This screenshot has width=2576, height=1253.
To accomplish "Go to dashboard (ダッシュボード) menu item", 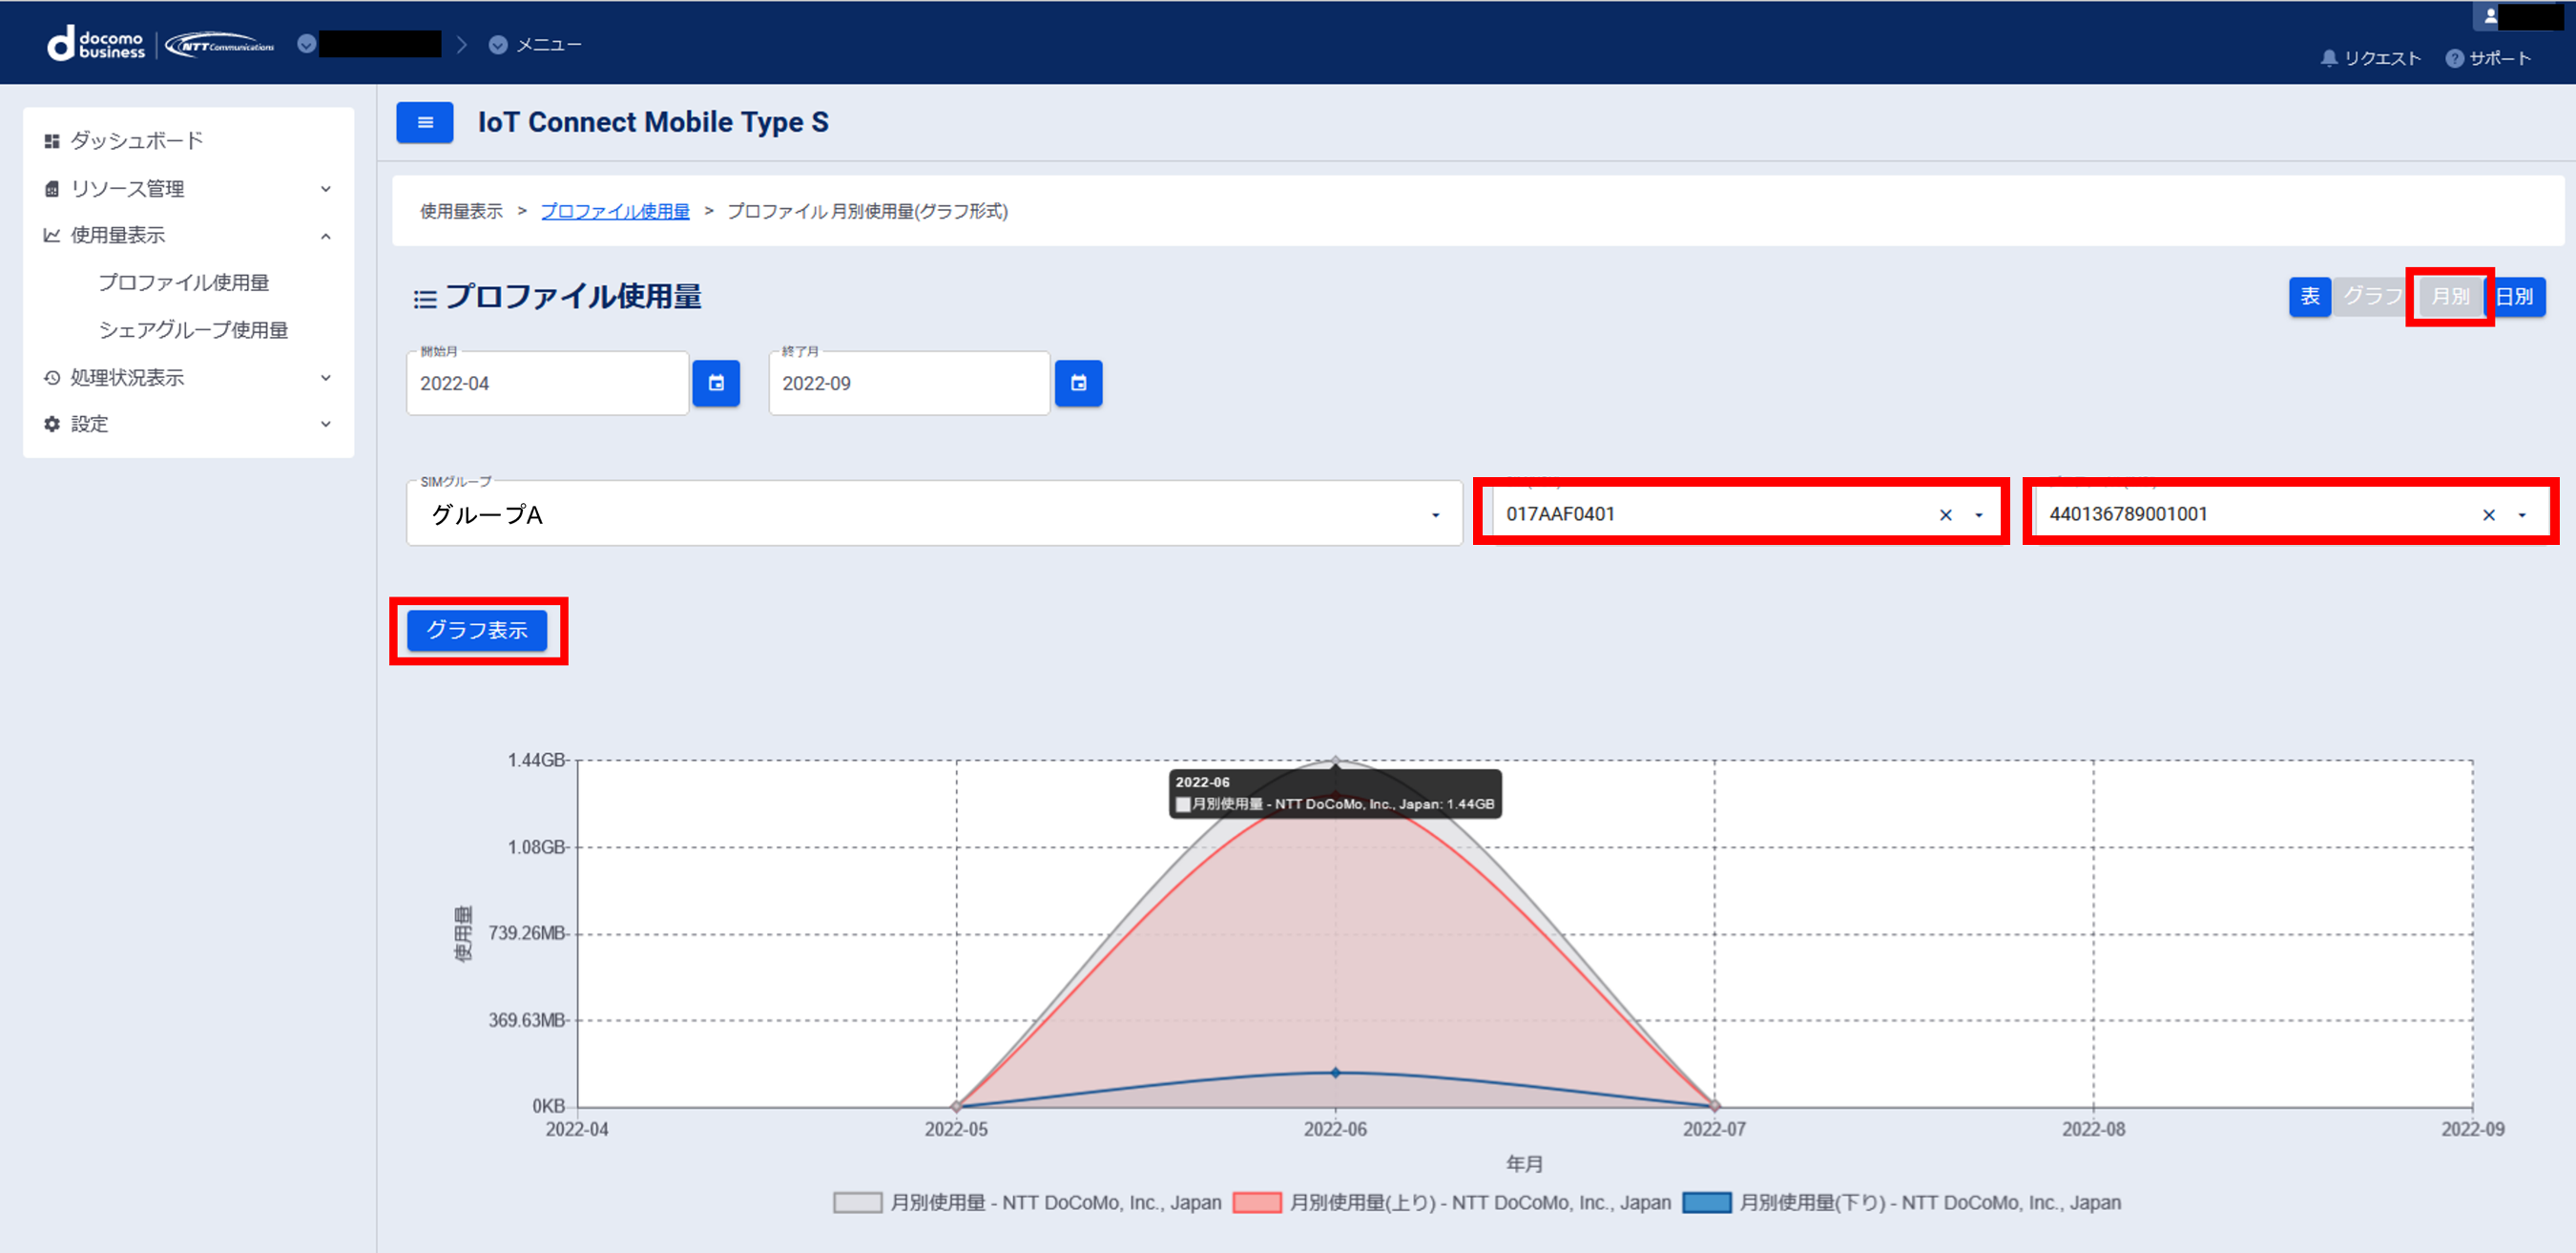I will [136, 141].
